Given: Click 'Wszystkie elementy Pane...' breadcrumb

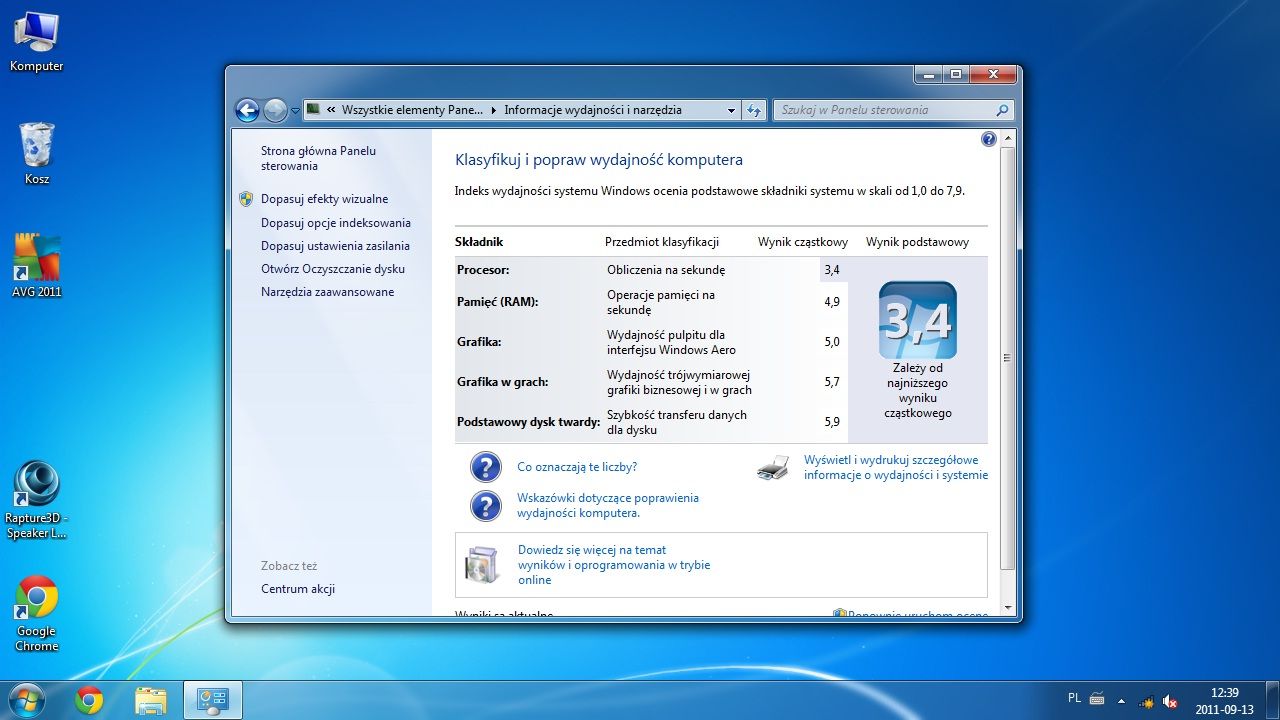Looking at the screenshot, I should 412,110.
